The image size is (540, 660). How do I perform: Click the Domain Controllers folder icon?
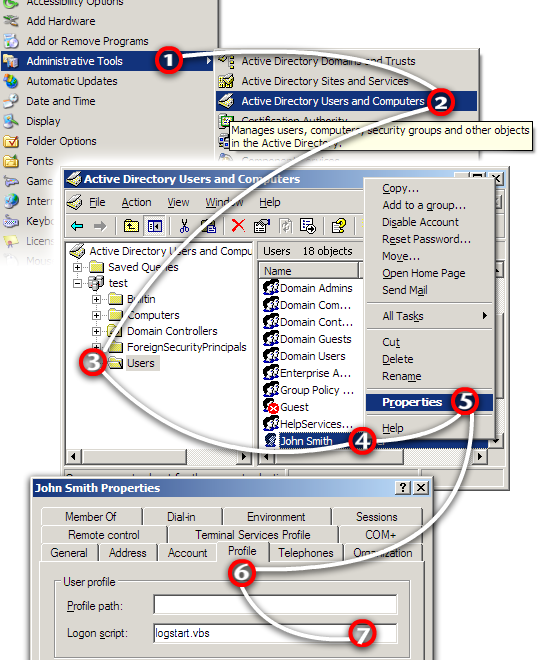click(115, 331)
